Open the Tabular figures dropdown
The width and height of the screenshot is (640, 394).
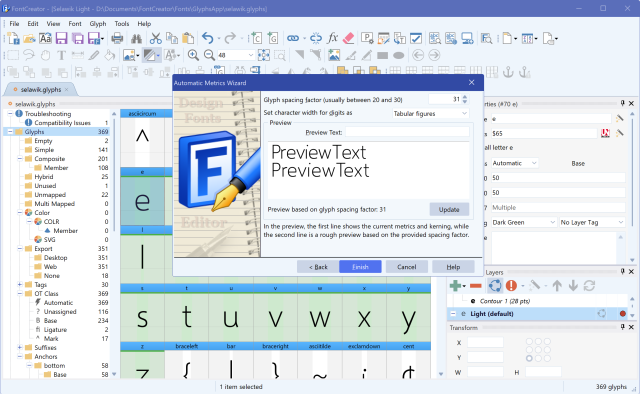point(430,114)
